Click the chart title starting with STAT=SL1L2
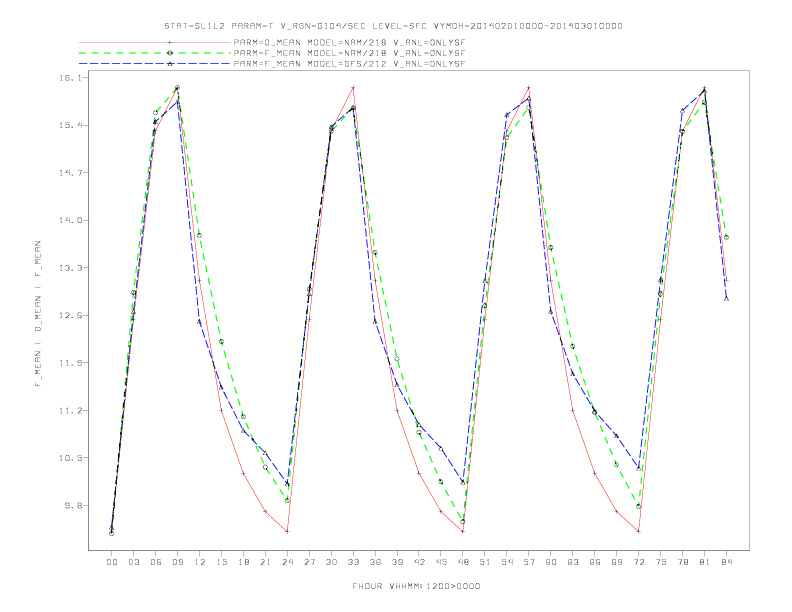Viewport: 792px width, 612px height. click(x=393, y=26)
